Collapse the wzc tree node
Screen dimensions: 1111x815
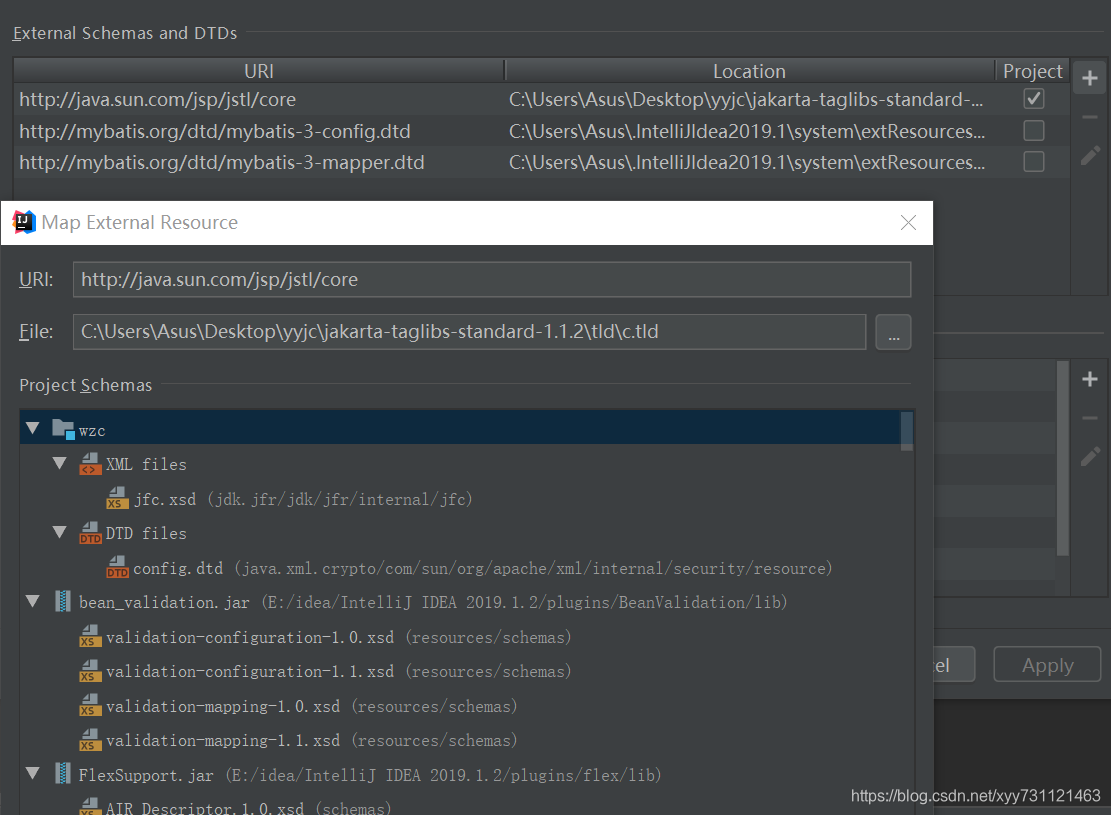tap(33, 428)
